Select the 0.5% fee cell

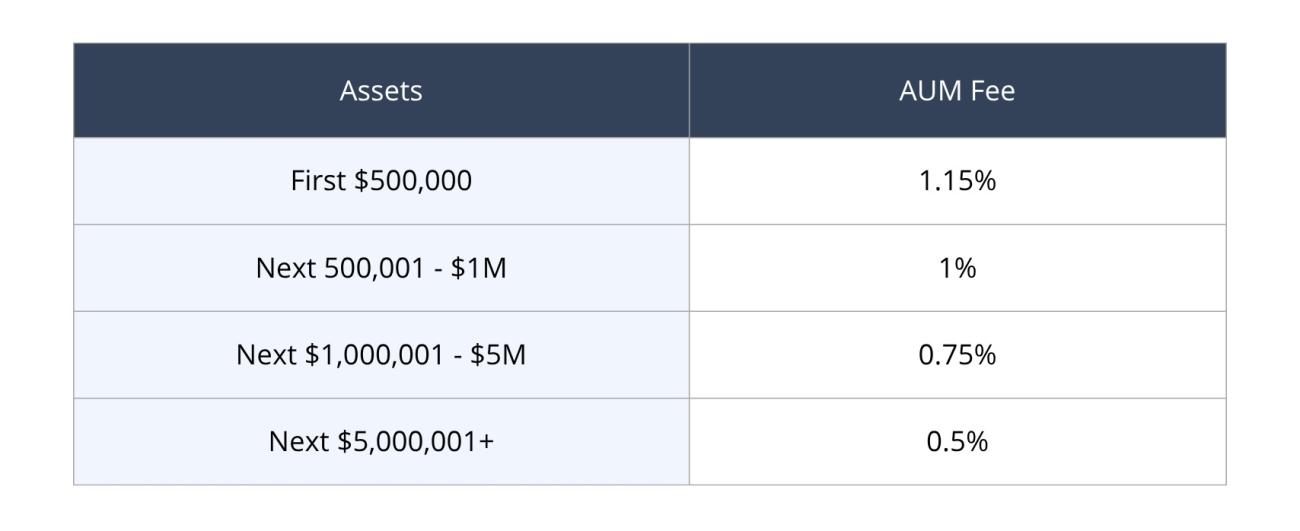click(957, 442)
